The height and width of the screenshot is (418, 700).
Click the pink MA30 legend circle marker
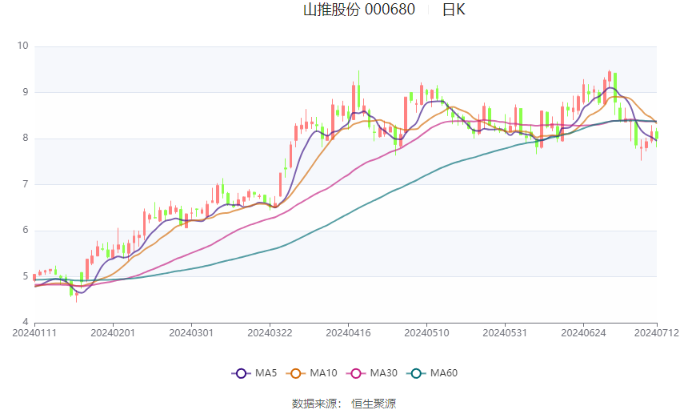click(356, 373)
